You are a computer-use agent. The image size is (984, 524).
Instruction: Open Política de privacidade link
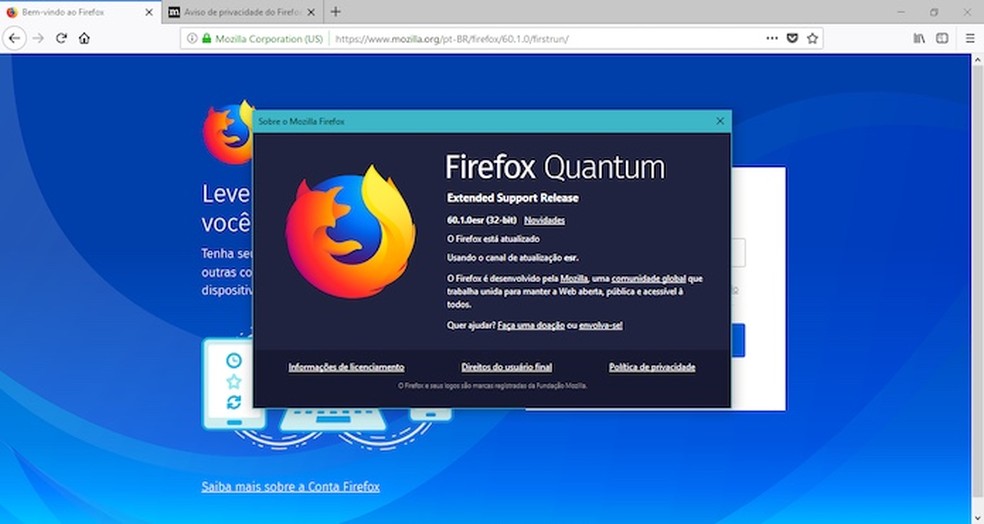coord(652,367)
